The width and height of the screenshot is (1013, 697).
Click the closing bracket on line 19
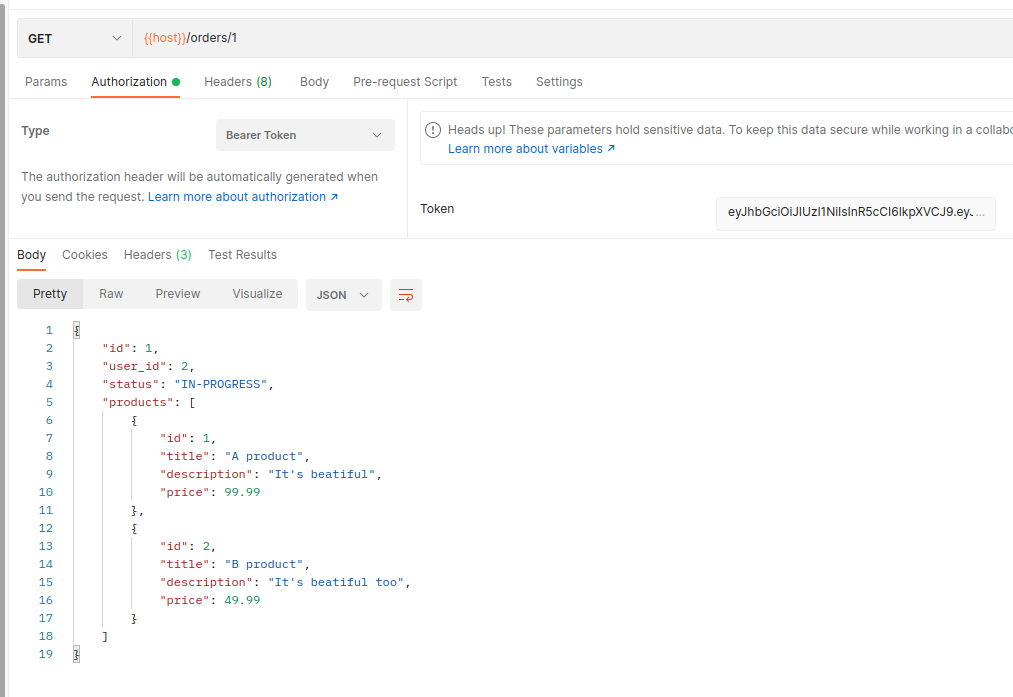coord(76,654)
